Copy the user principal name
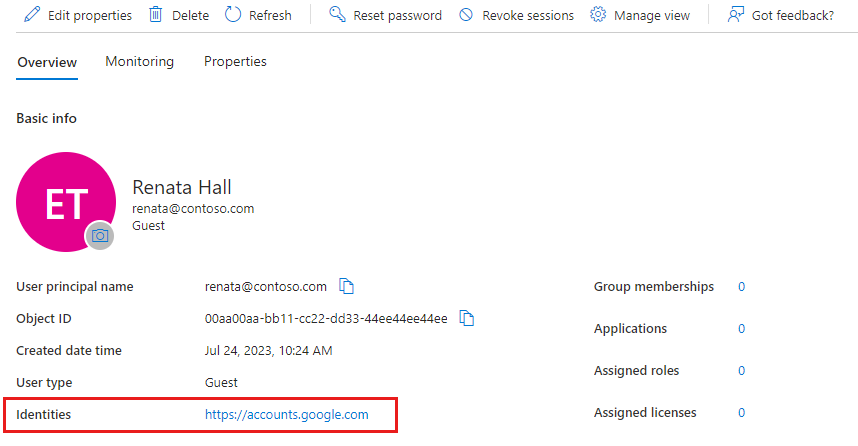 tap(347, 287)
